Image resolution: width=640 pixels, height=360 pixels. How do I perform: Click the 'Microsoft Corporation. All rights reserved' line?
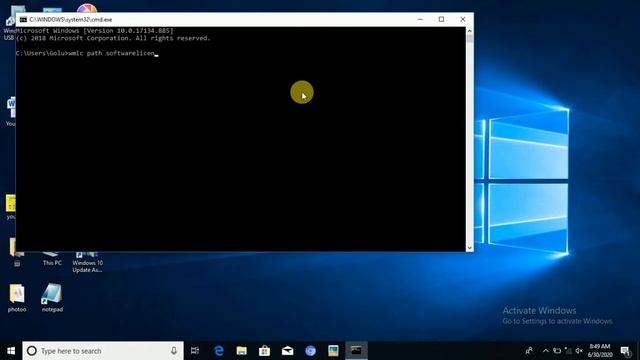pos(113,38)
